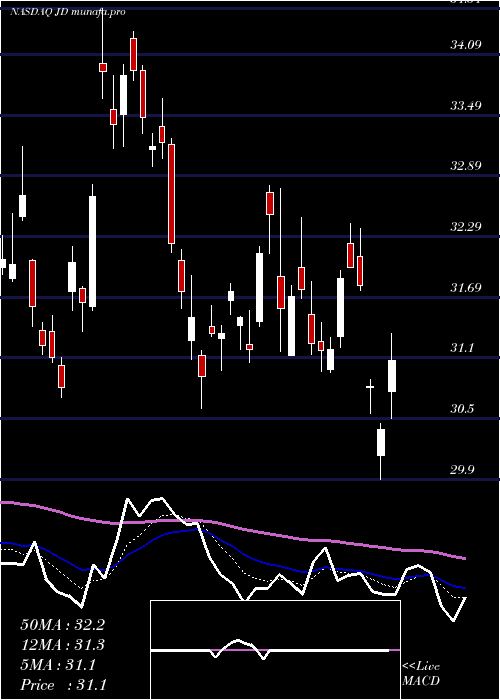
Task: Select the 32.89 price axis label
Action: (x=465, y=166)
